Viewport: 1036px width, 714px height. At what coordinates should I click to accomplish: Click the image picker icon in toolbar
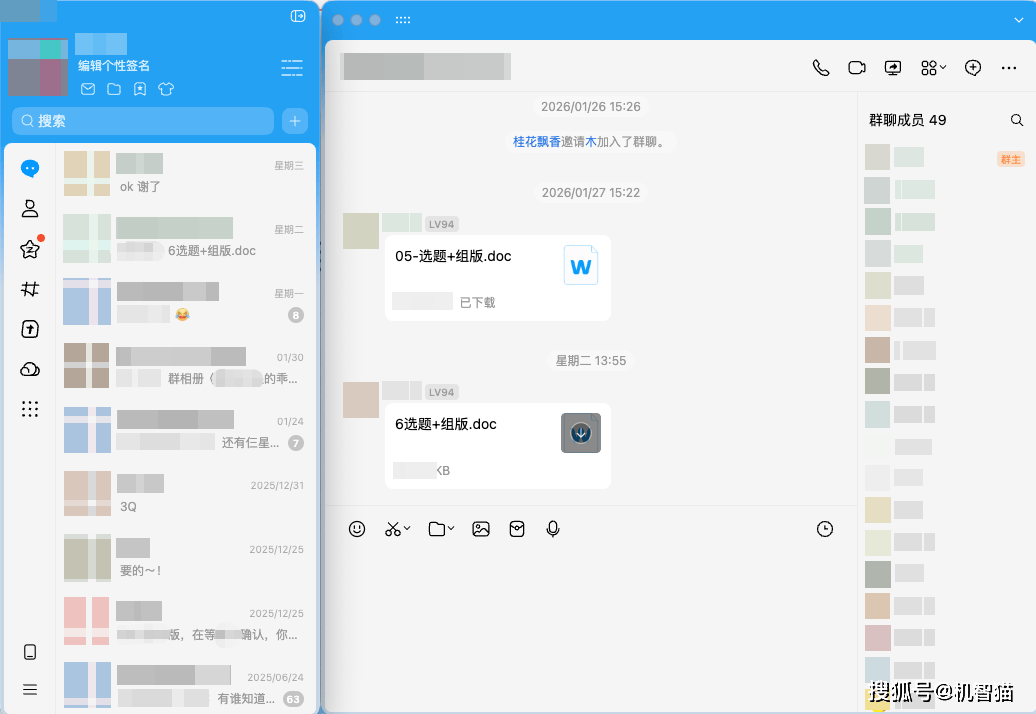[x=481, y=529]
